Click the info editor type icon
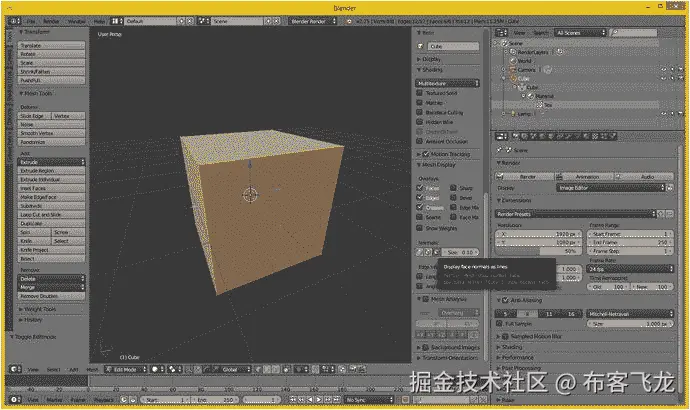 [x=14, y=21]
